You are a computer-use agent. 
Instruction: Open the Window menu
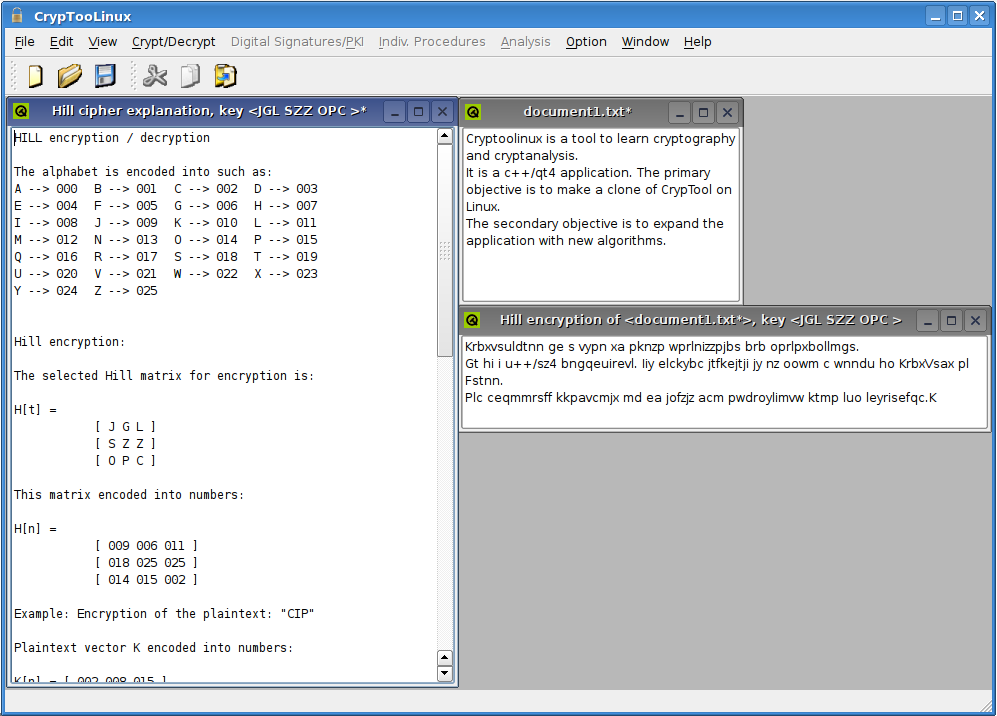[x=645, y=42]
